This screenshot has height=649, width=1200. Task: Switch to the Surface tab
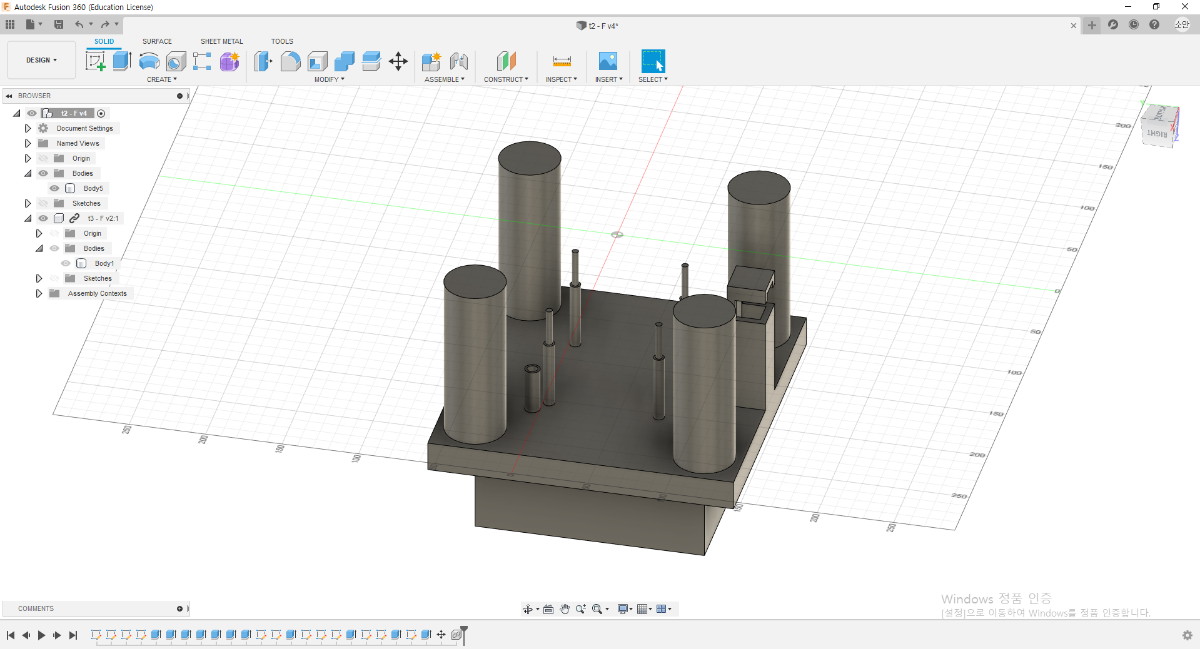coord(157,41)
